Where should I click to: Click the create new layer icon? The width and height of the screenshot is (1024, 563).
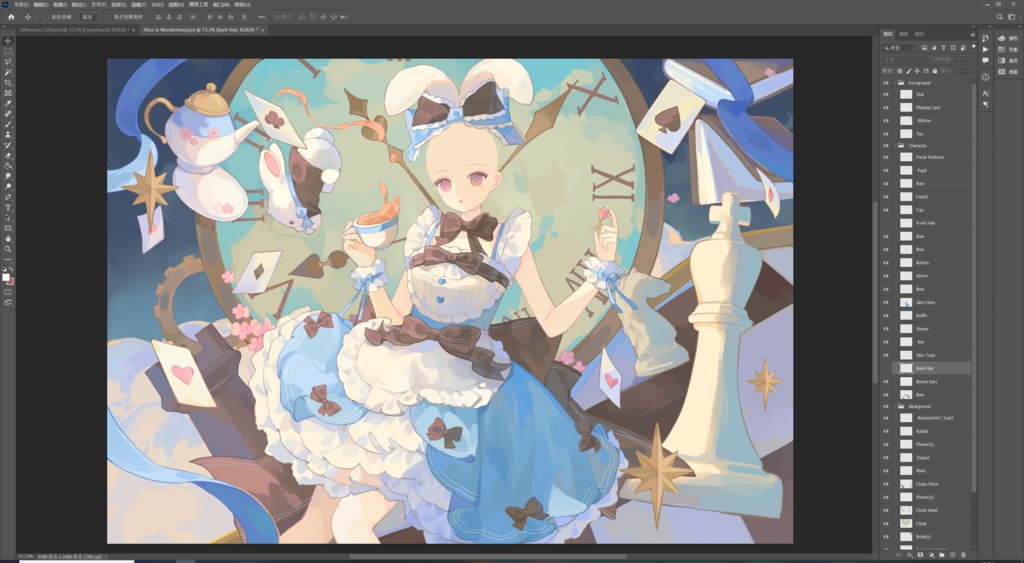(952, 555)
